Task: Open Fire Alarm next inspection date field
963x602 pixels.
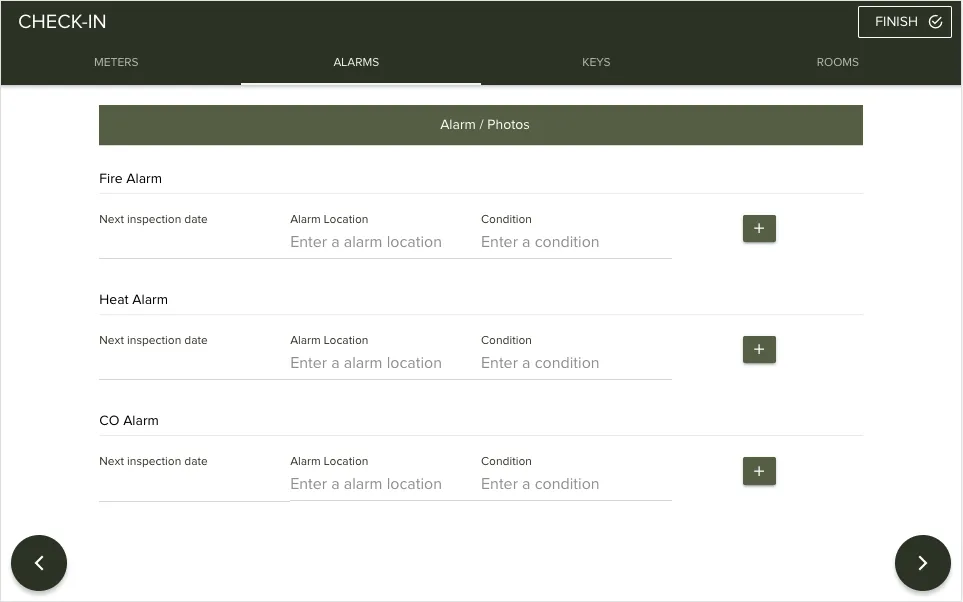Action: (194, 242)
